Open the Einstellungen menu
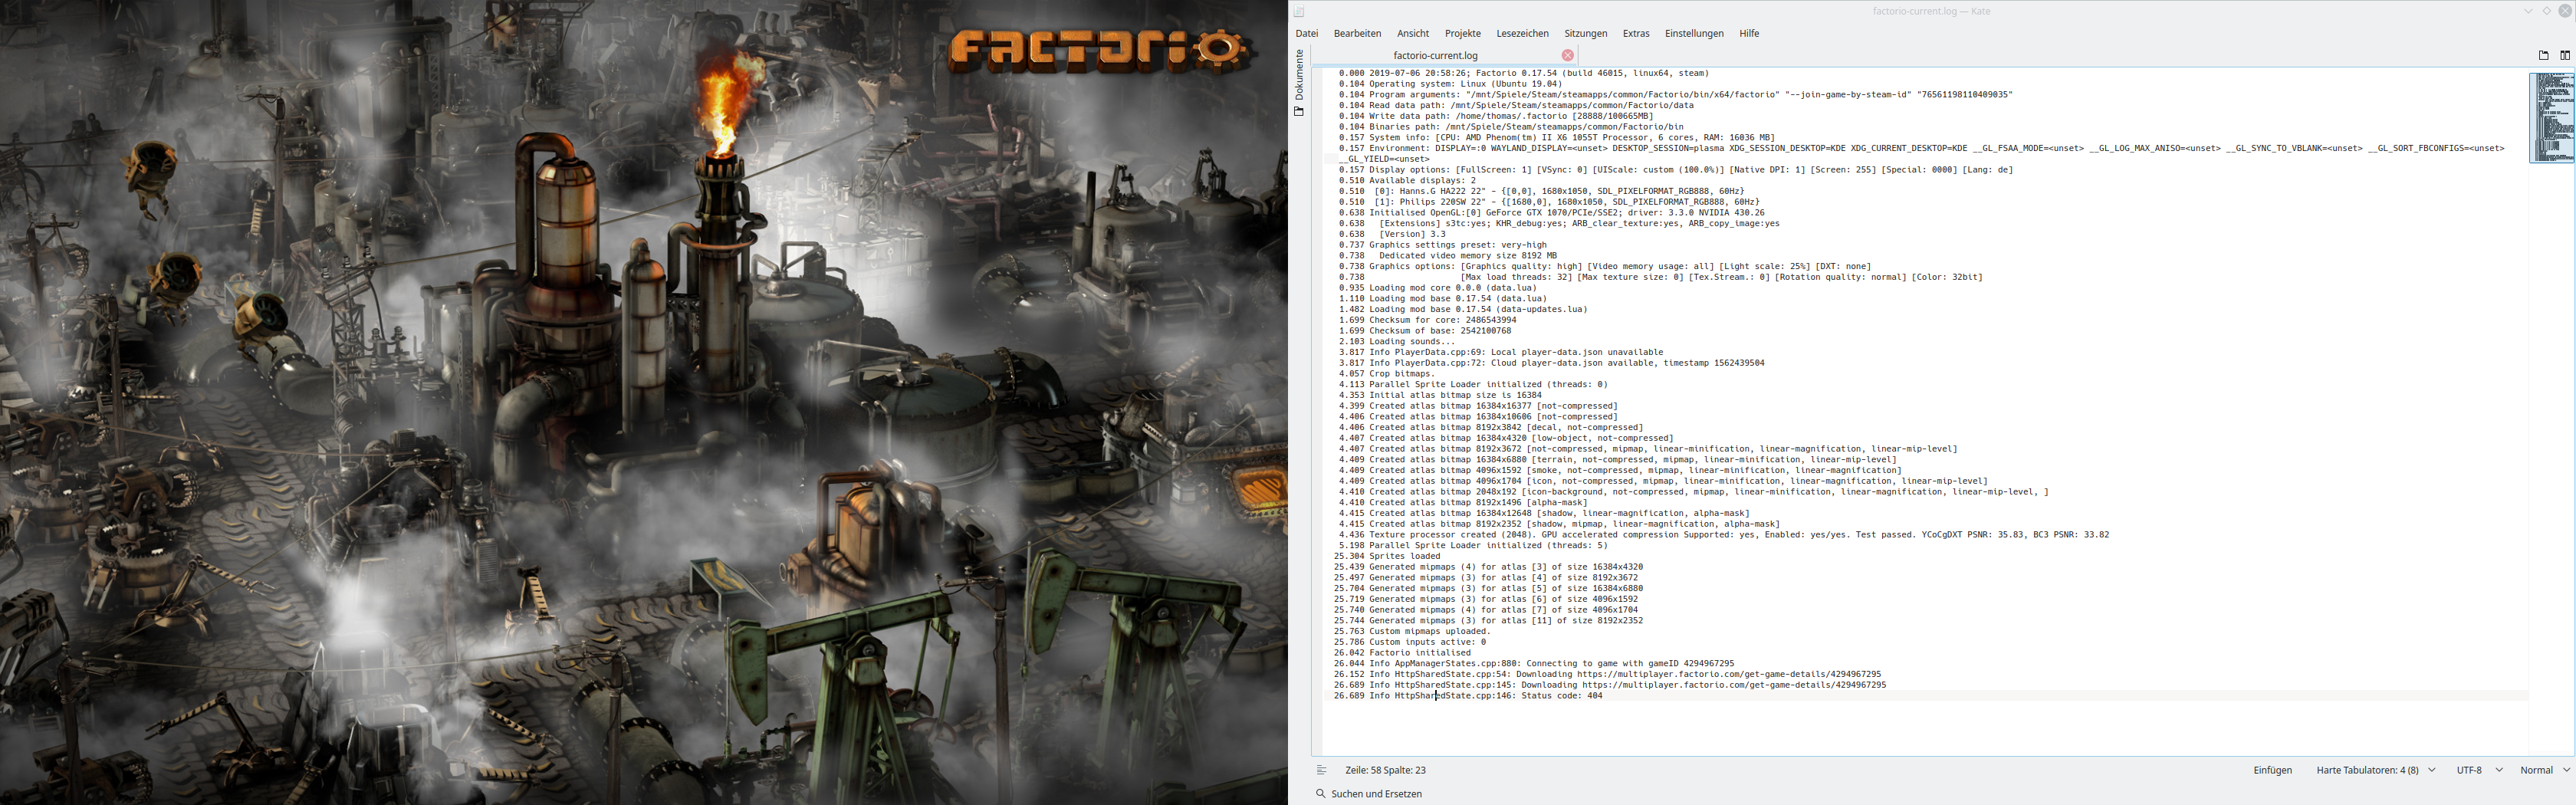 (1694, 34)
